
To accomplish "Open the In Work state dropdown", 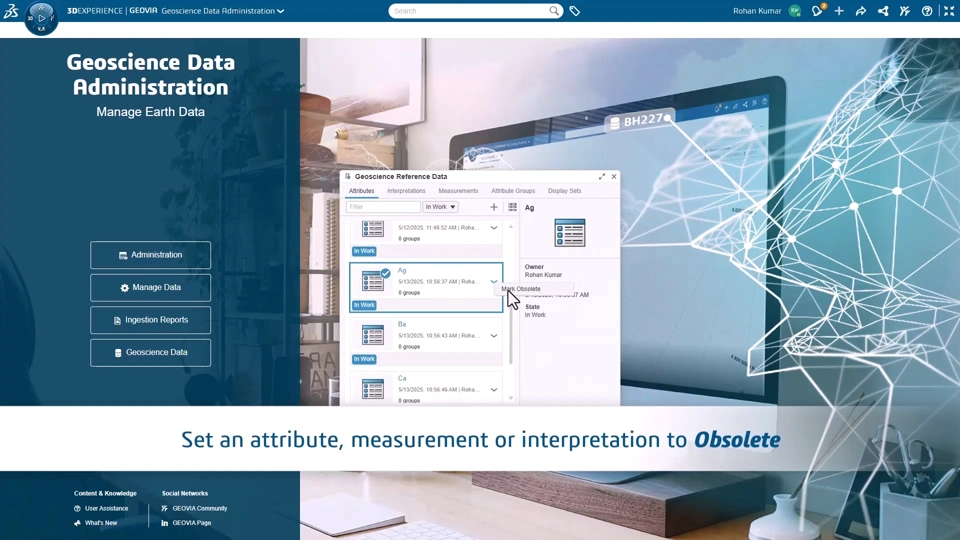I will [440, 207].
